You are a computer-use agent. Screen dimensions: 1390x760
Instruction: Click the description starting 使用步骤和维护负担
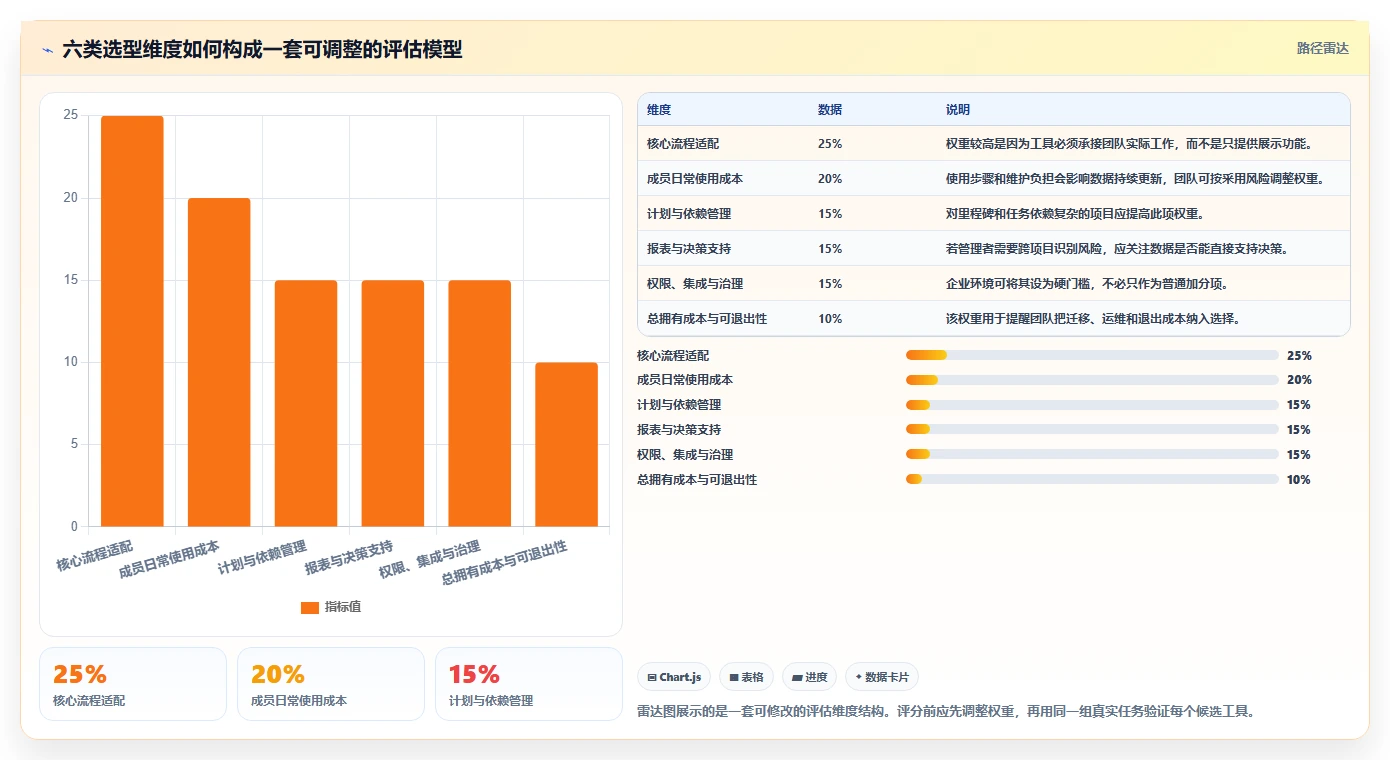(1135, 179)
